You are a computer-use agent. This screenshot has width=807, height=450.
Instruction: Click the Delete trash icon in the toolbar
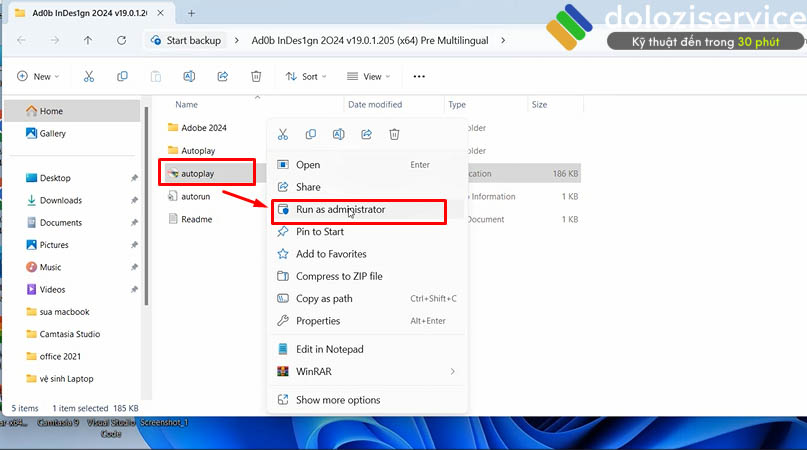point(256,76)
